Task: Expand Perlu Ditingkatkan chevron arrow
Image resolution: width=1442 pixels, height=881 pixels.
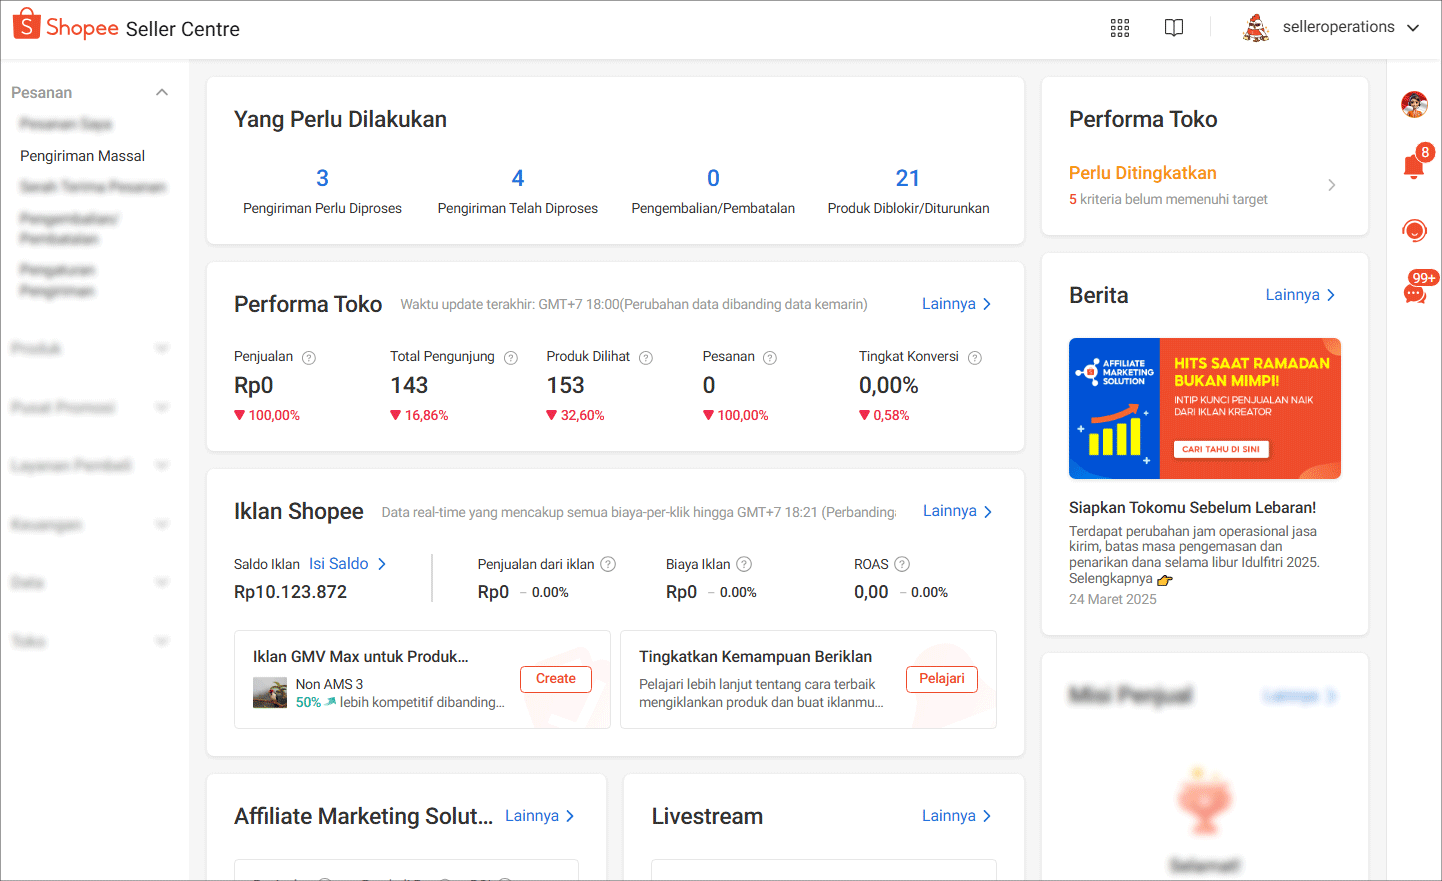Action: coord(1331,185)
